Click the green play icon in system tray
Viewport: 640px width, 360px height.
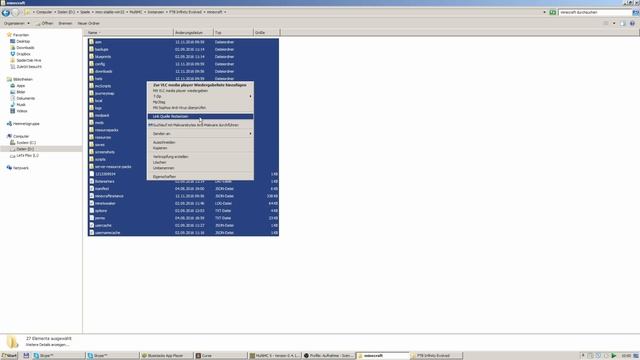coord(613,356)
